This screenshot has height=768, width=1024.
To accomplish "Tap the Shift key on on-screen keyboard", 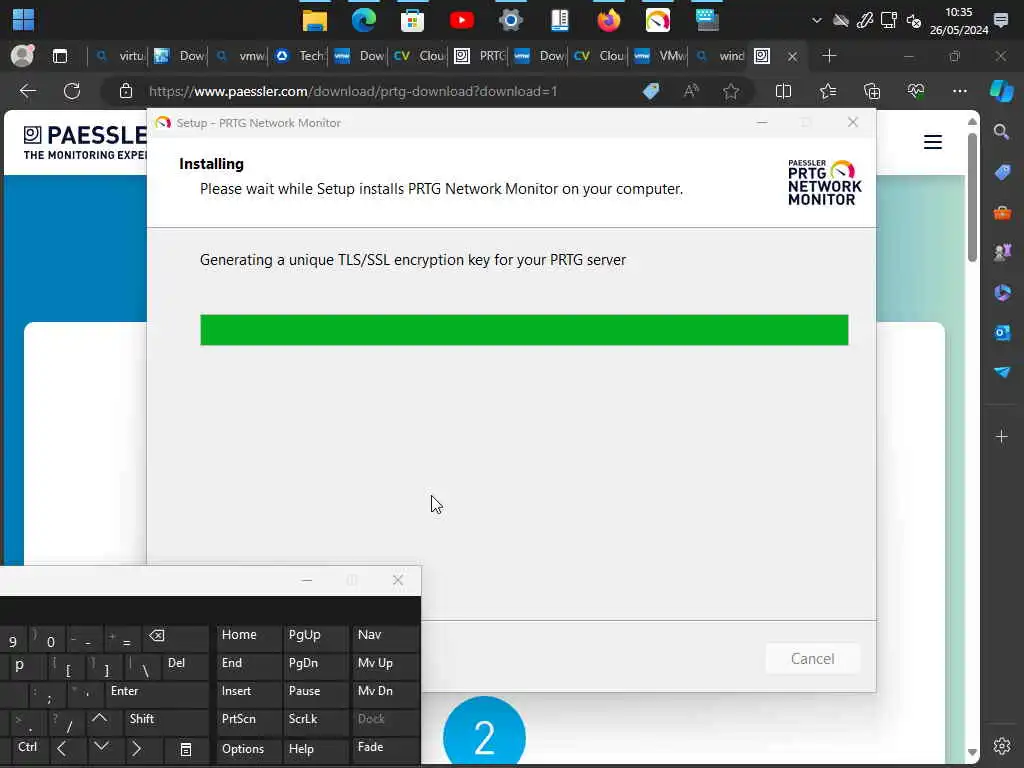I will click(x=166, y=722).
